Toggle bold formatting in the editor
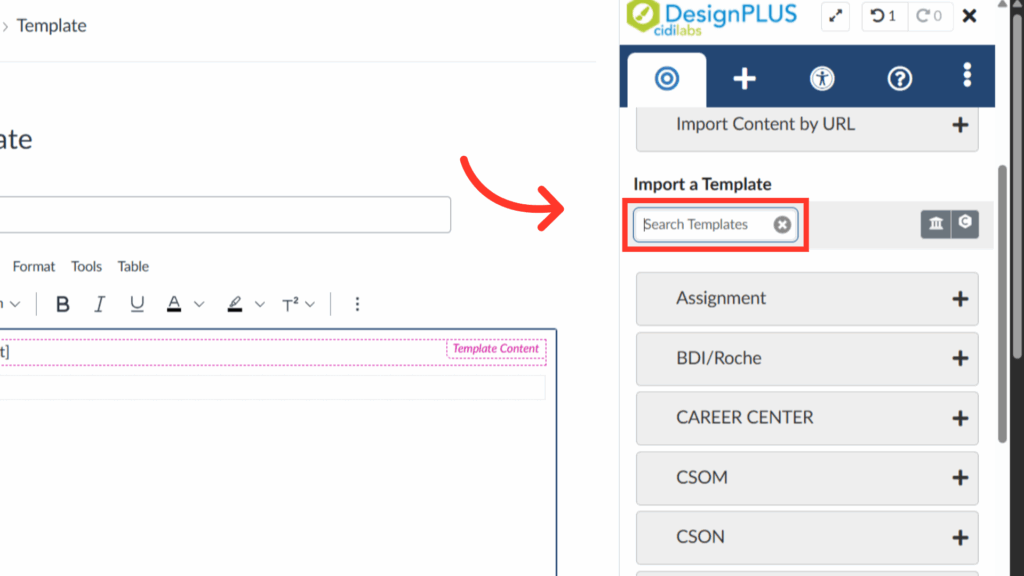The image size is (1024, 576). point(62,304)
